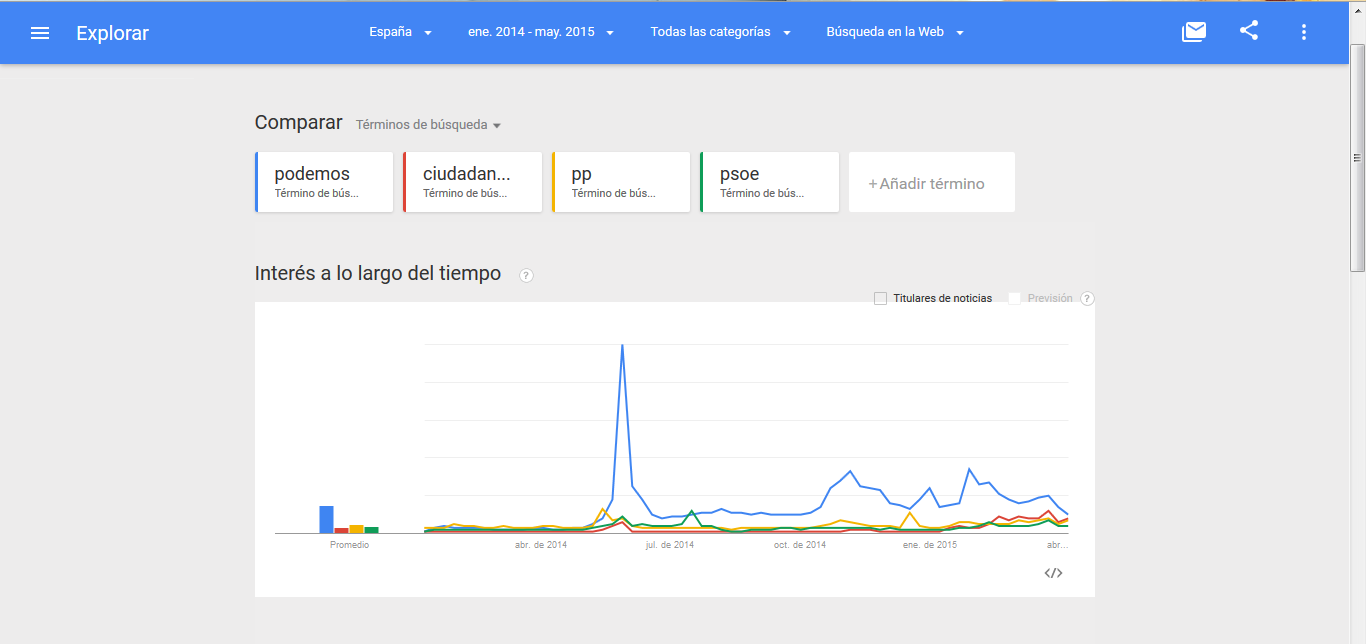Screen dimensions: 1366x644
Task: Toggle the Previsión checkbox
Action: coord(1015,298)
